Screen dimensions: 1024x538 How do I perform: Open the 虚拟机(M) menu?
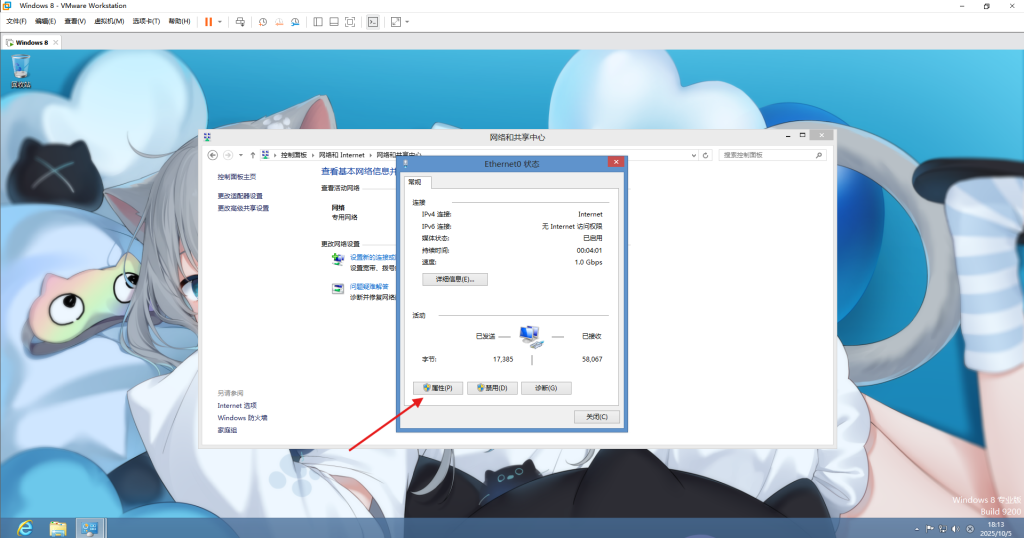click(x=108, y=21)
